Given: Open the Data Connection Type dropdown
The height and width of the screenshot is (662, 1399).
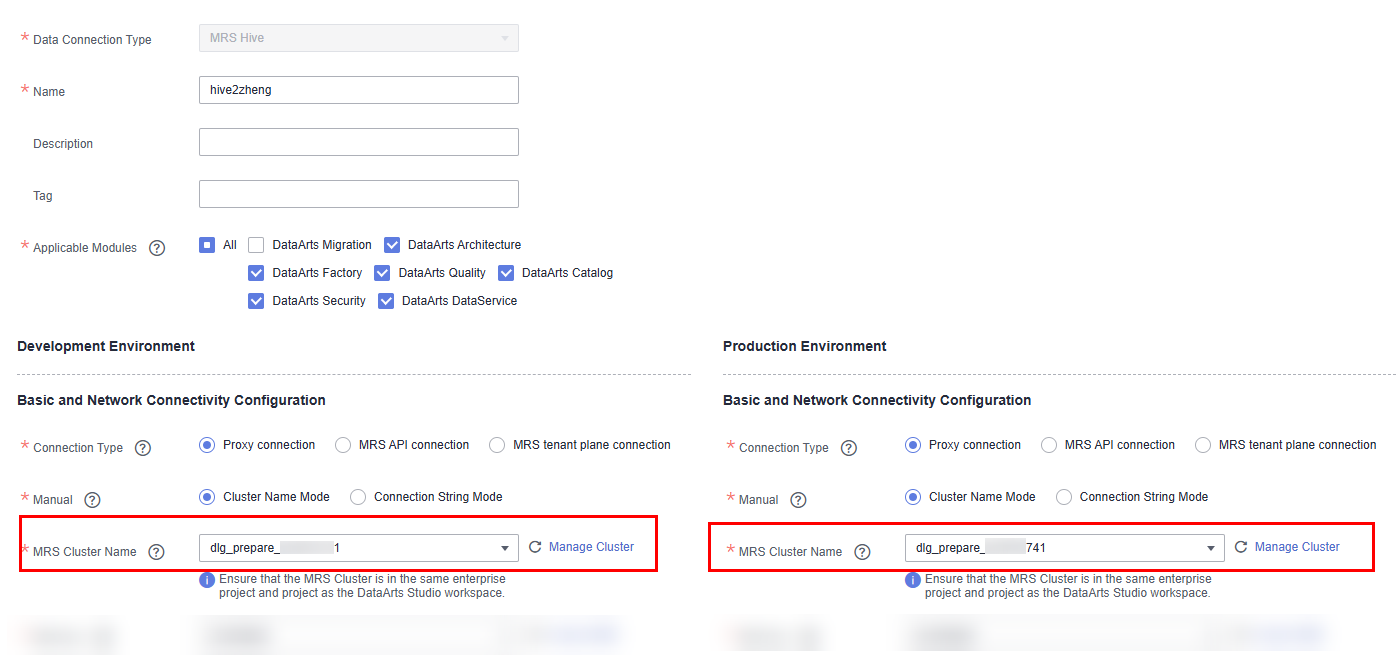Looking at the screenshot, I should 359,38.
